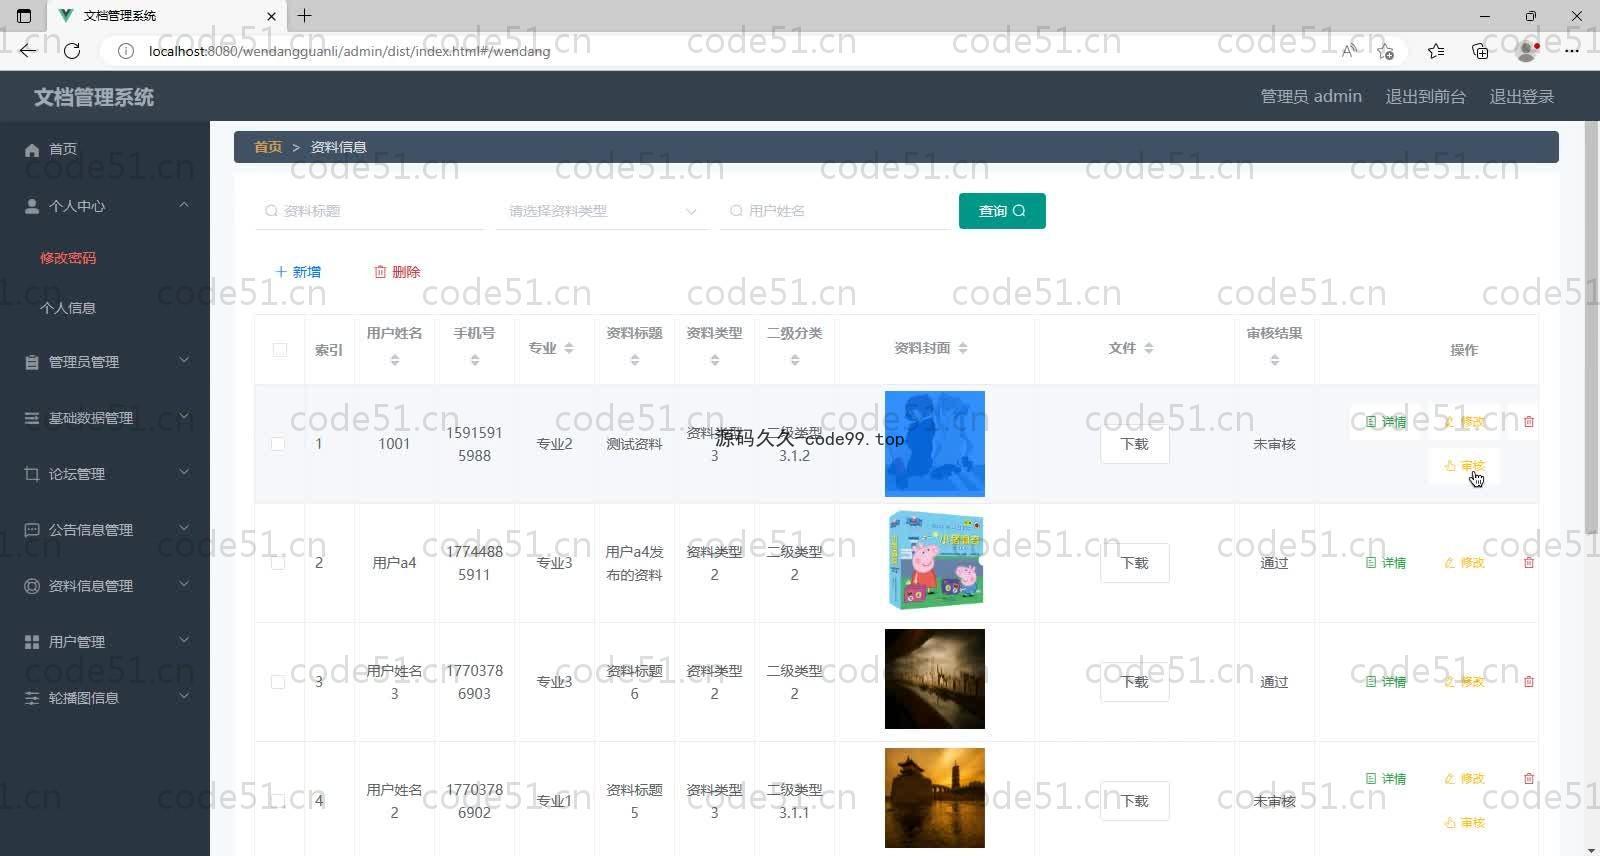Open browser settings and more menu
This screenshot has height=856, width=1600.
coord(1572,51)
